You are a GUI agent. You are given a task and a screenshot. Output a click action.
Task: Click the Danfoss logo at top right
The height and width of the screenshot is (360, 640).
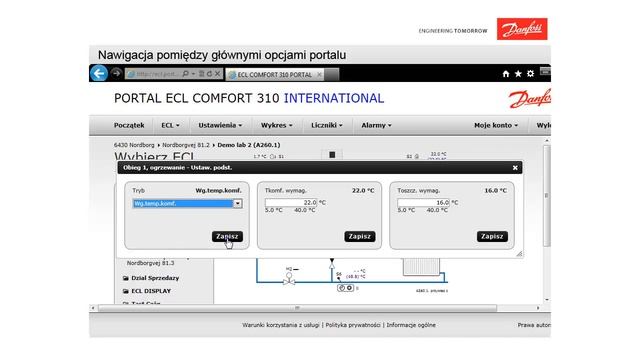click(x=522, y=29)
